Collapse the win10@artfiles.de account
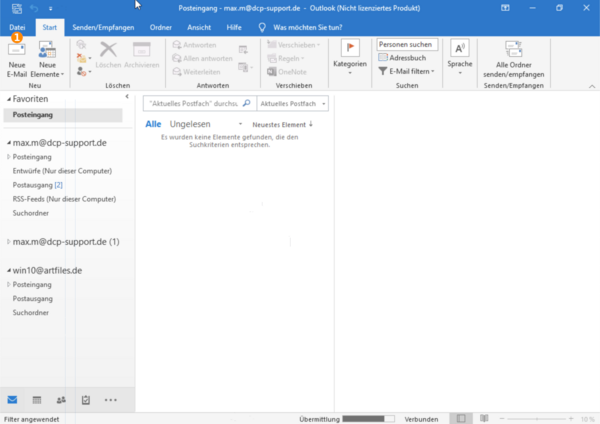This screenshot has height=424, width=600. (x=9, y=271)
